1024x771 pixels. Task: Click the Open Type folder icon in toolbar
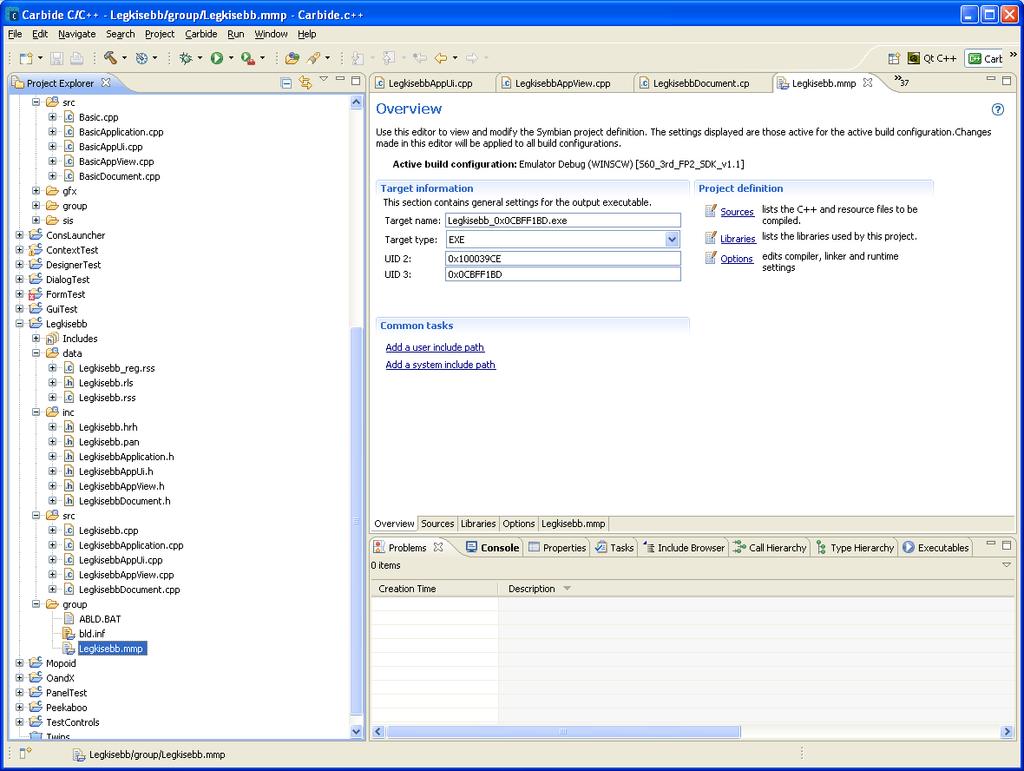pos(292,58)
